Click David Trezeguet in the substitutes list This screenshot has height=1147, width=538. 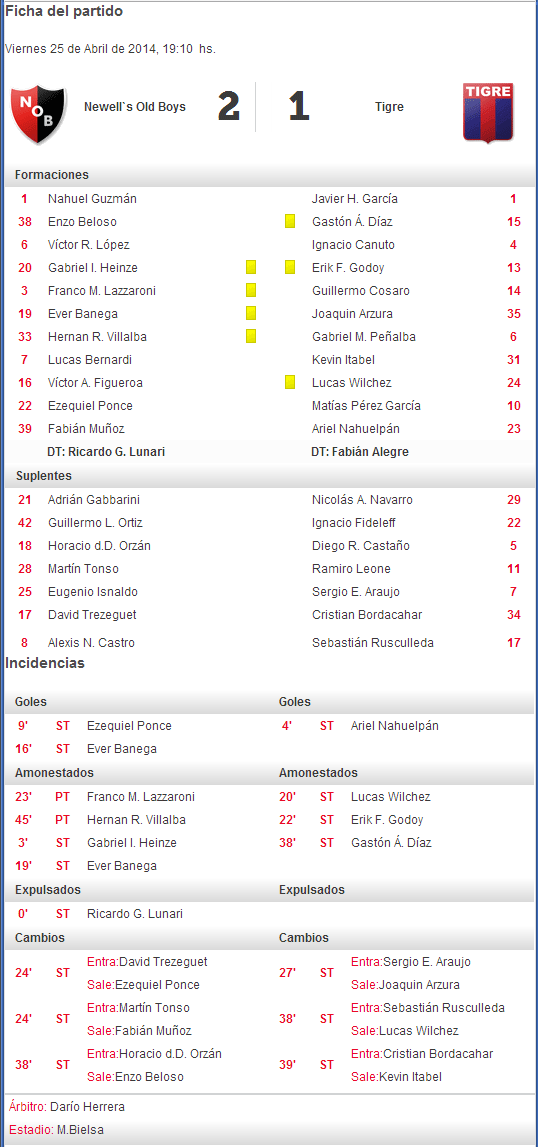pyautogui.click(x=92, y=614)
